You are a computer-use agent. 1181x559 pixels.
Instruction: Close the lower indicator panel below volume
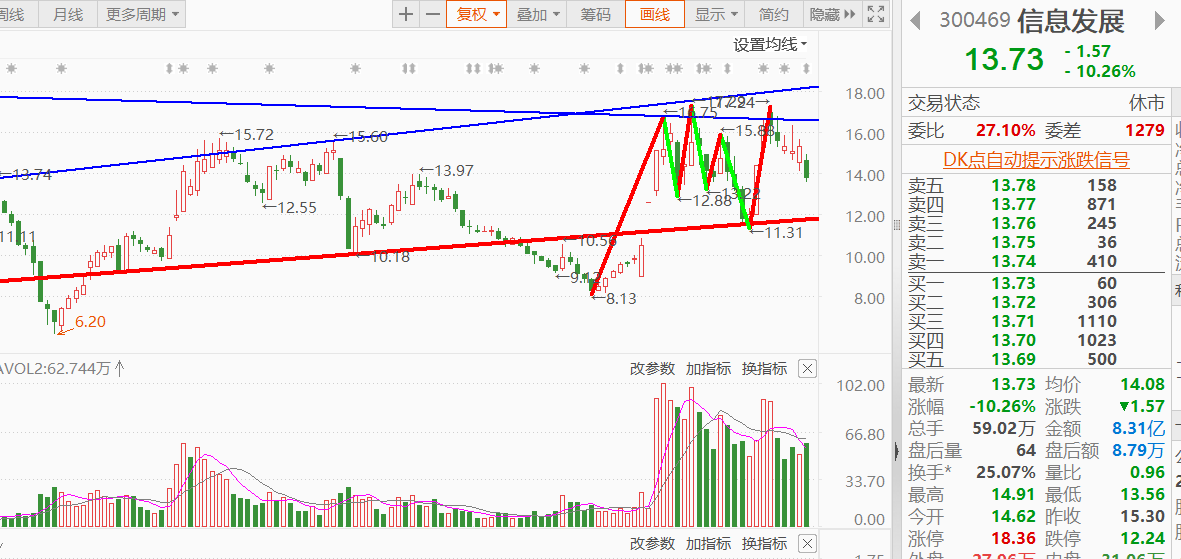click(807, 543)
